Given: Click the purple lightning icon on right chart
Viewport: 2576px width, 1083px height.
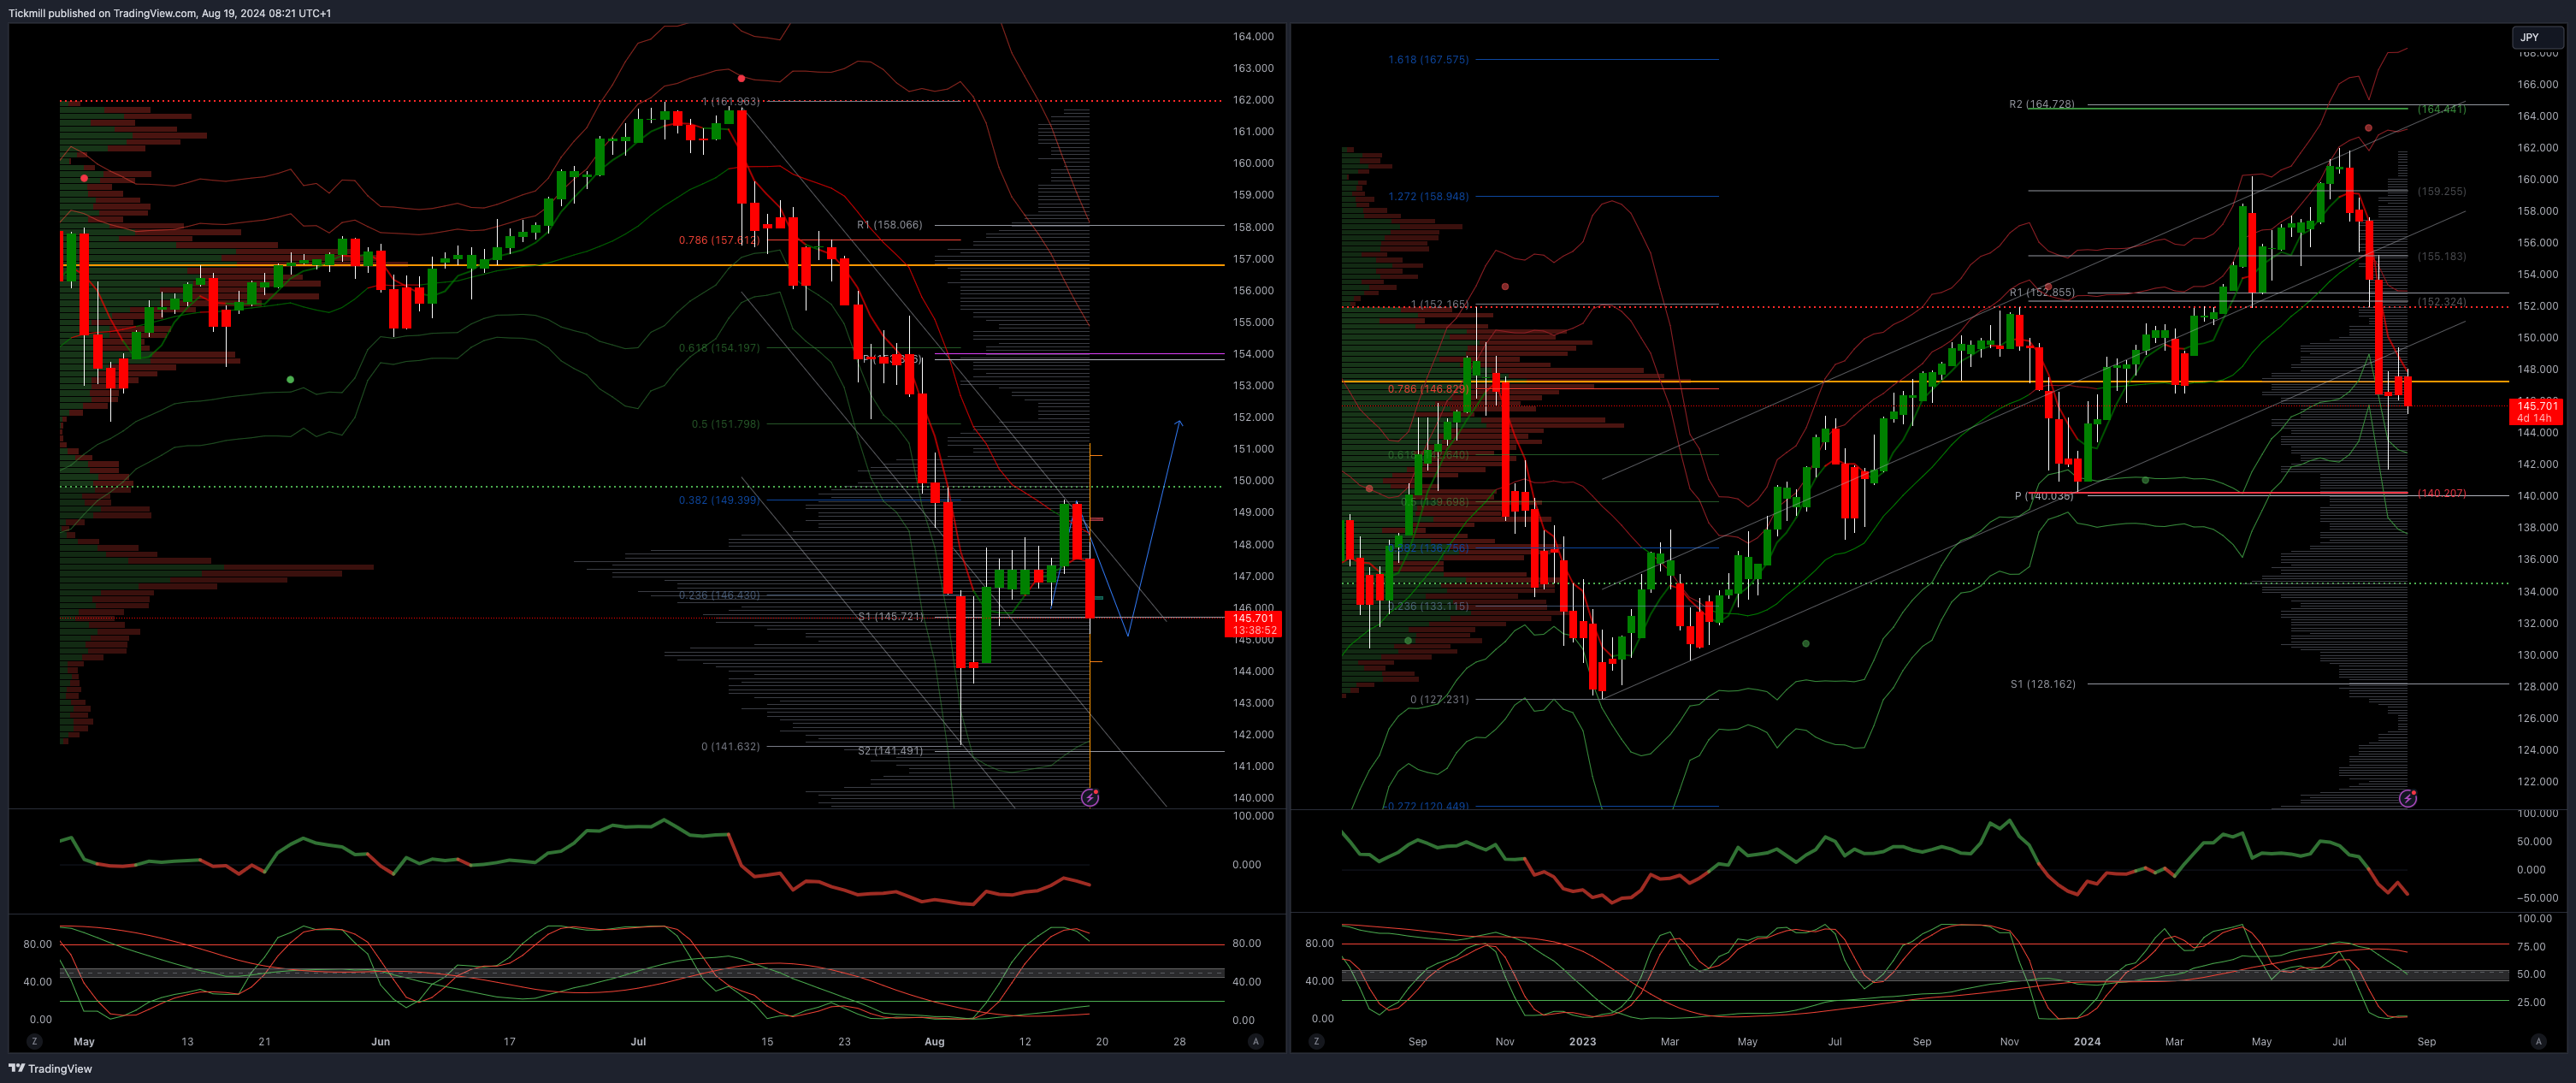Looking at the screenshot, I should point(2408,797).
